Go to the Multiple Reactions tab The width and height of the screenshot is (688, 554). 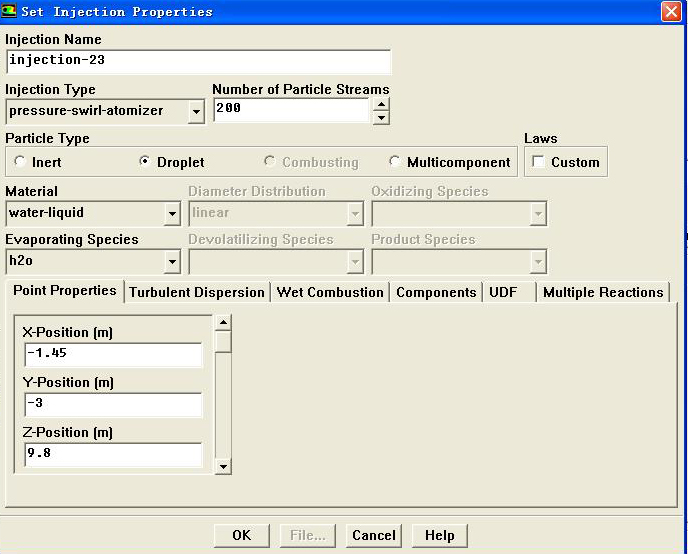603,292
